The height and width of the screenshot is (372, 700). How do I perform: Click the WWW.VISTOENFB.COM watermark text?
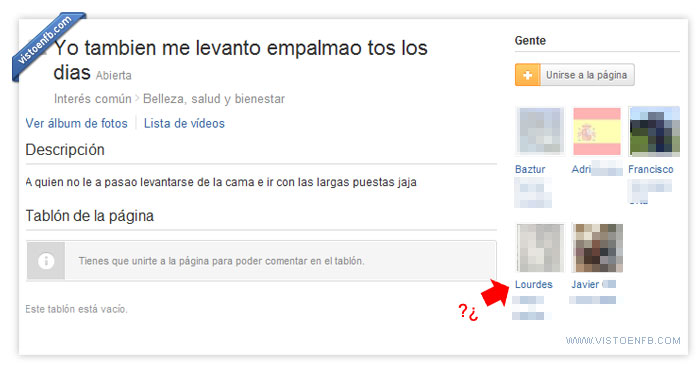[x=623, y=341]
